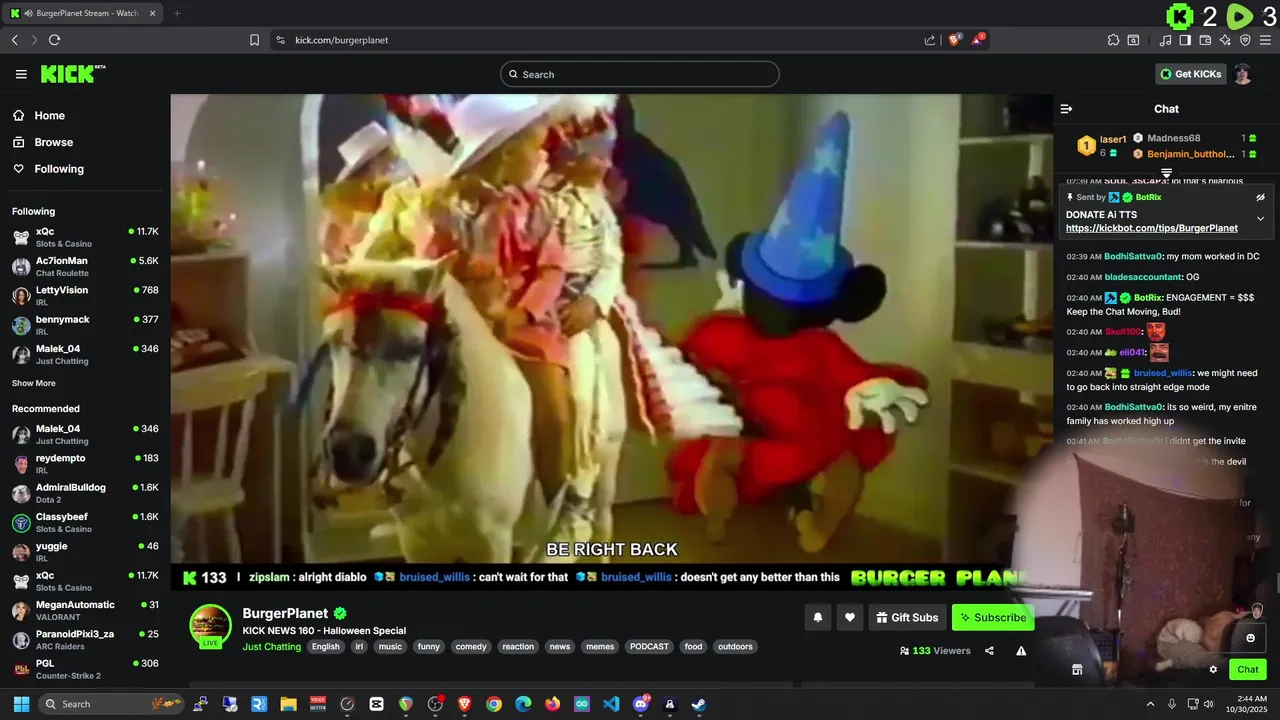The height and width of the screenshot is (720, 1280).
Task: Open Brave Wallet icon
Action: (1205, 40)
